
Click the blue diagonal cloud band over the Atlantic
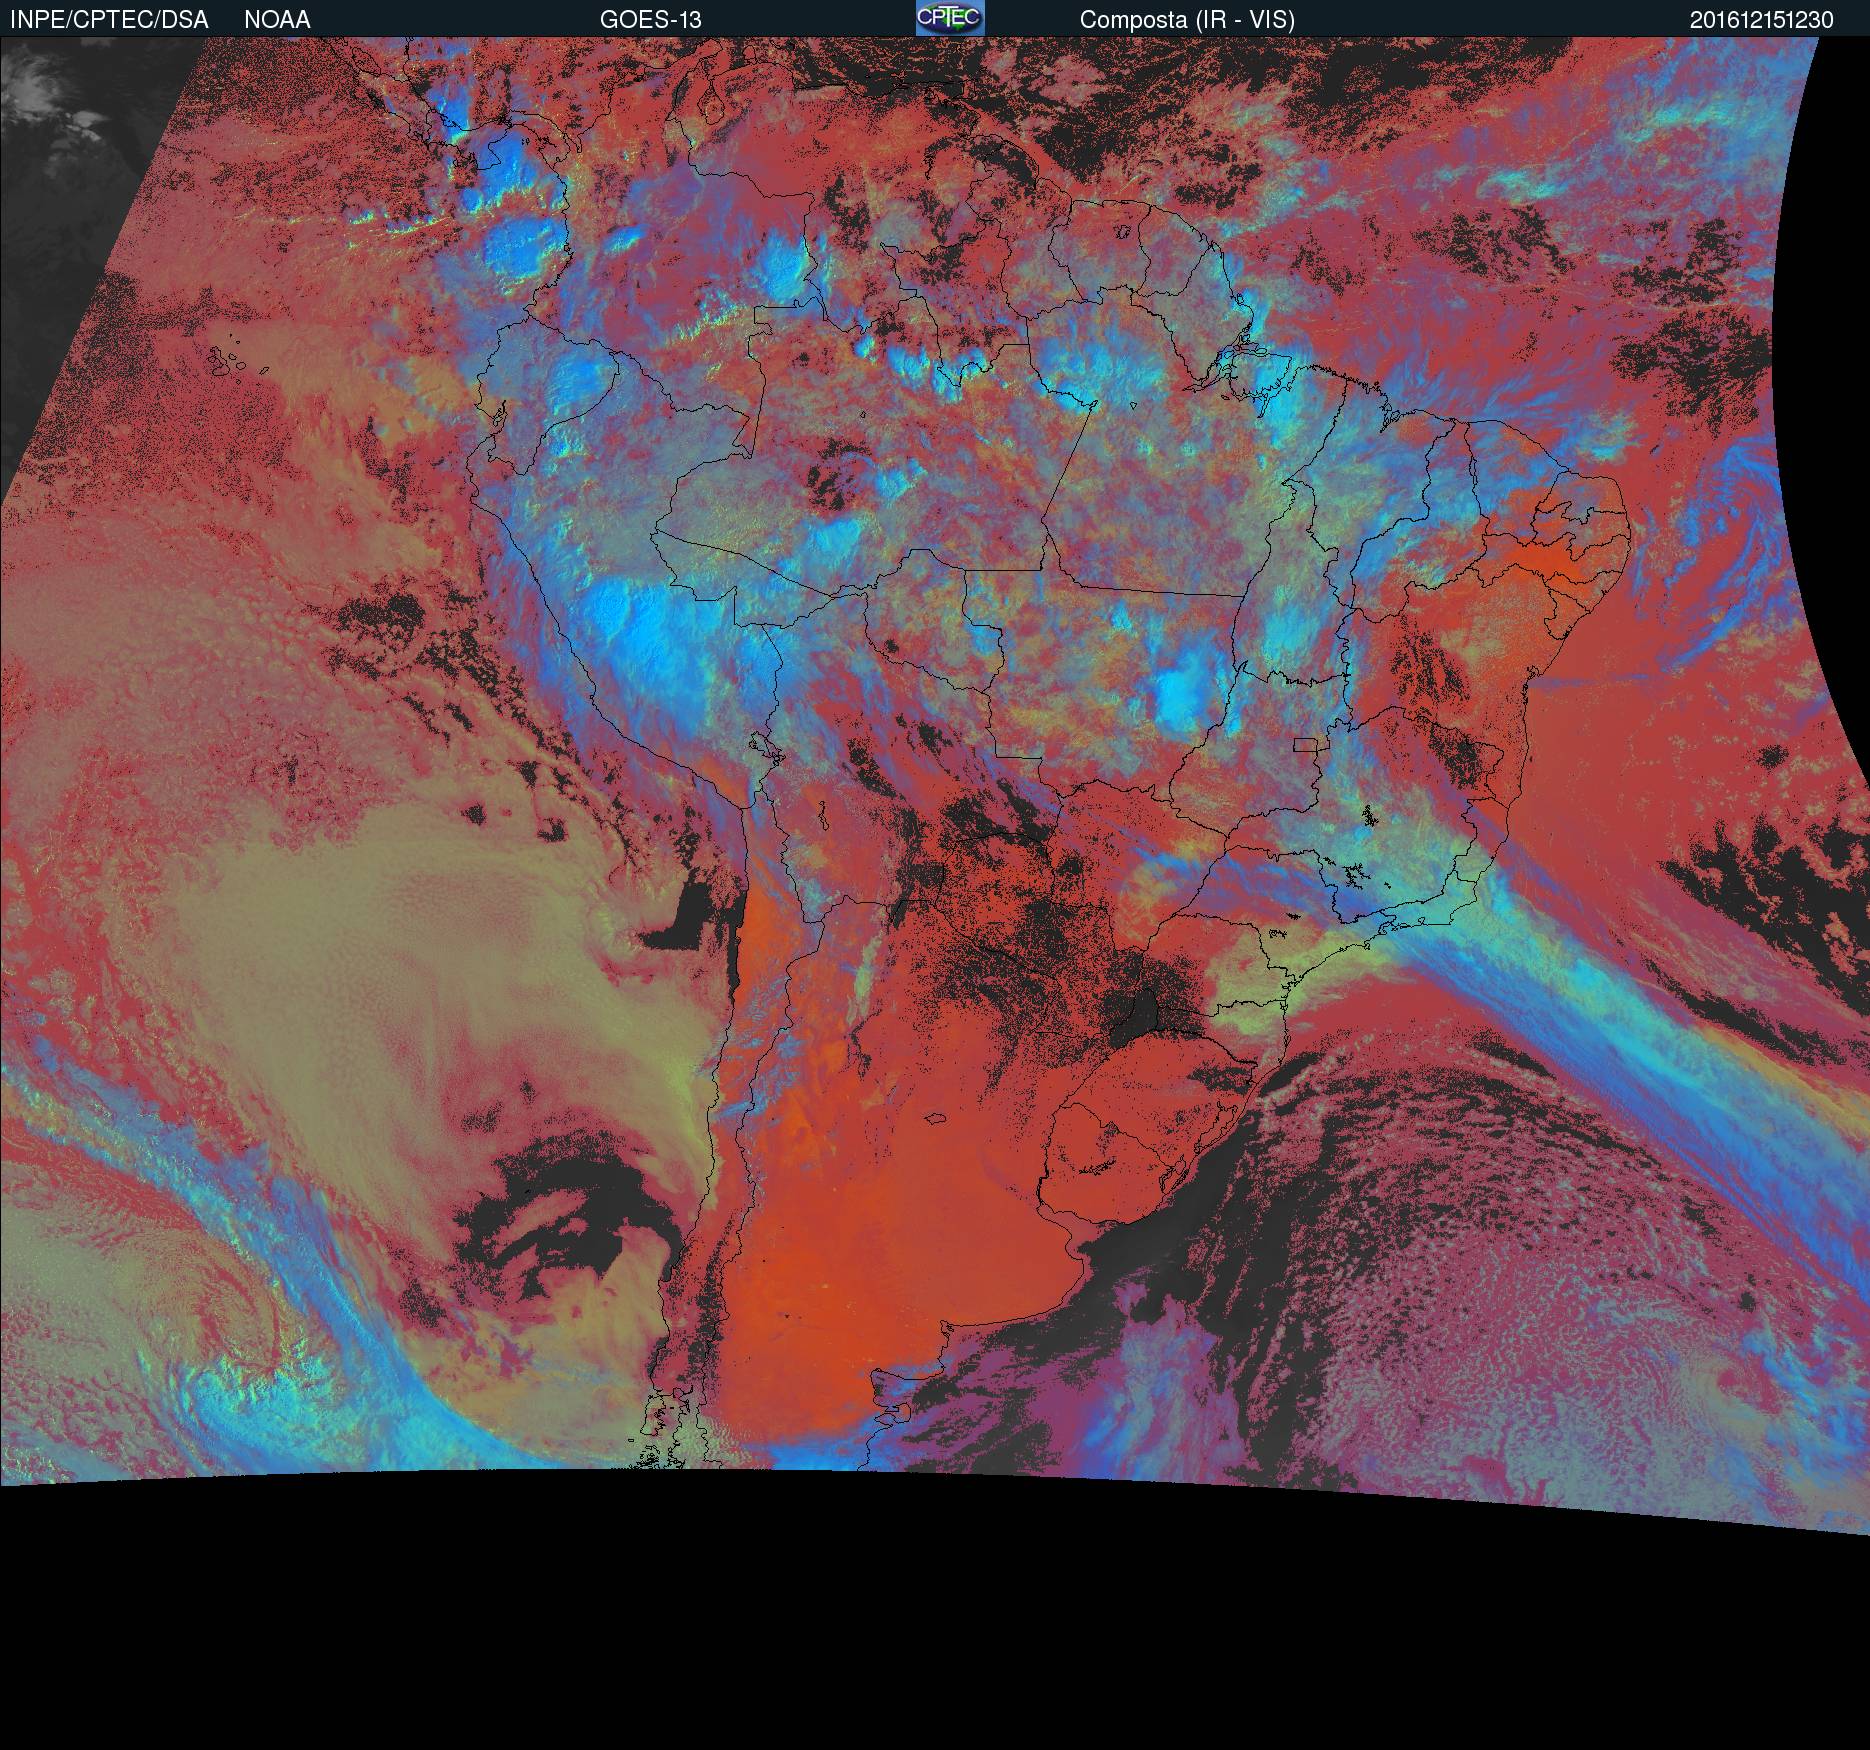[x=1600, y=1050]
